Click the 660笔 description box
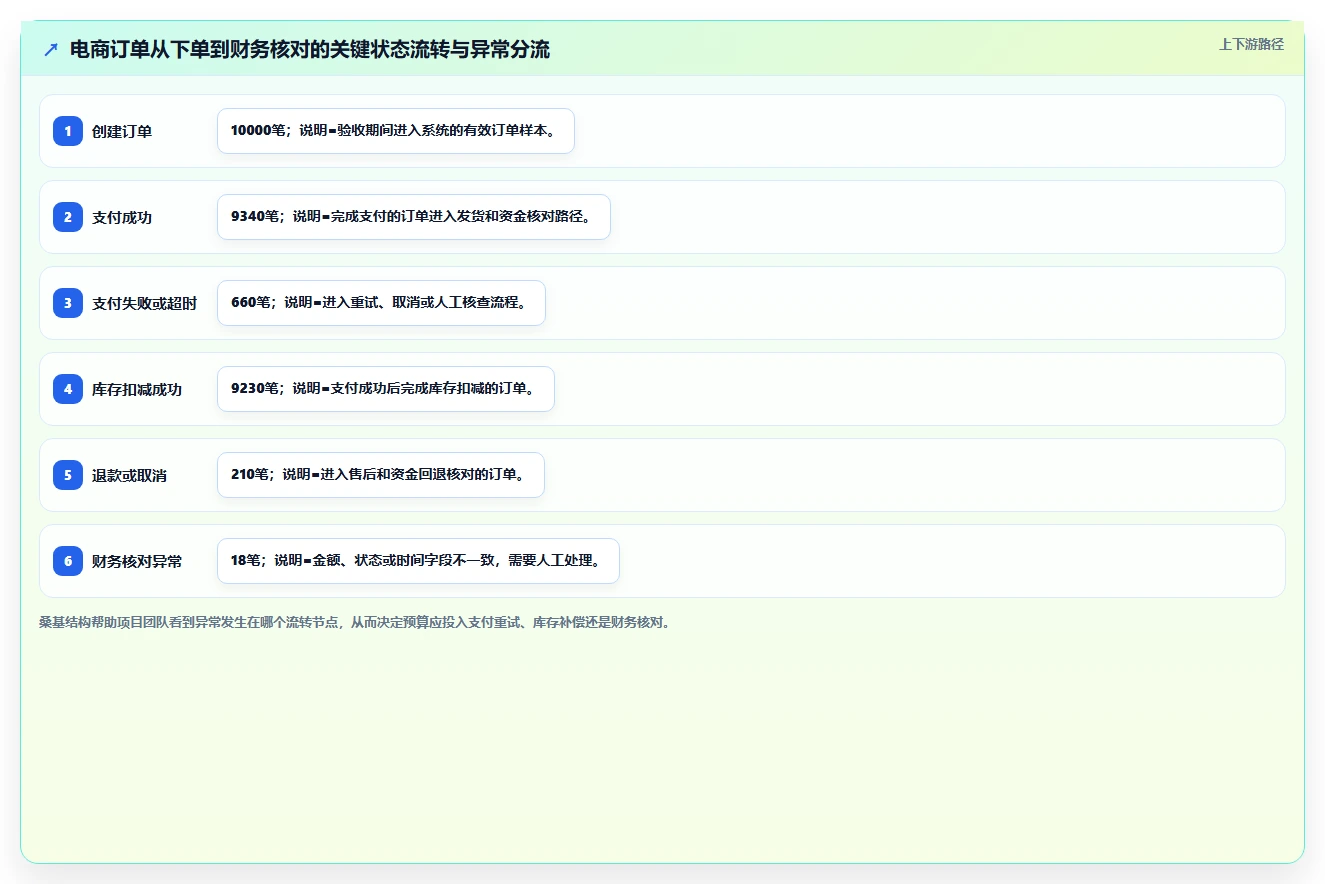This screenshot has height=884, width=1325. [x=381, y=303]
